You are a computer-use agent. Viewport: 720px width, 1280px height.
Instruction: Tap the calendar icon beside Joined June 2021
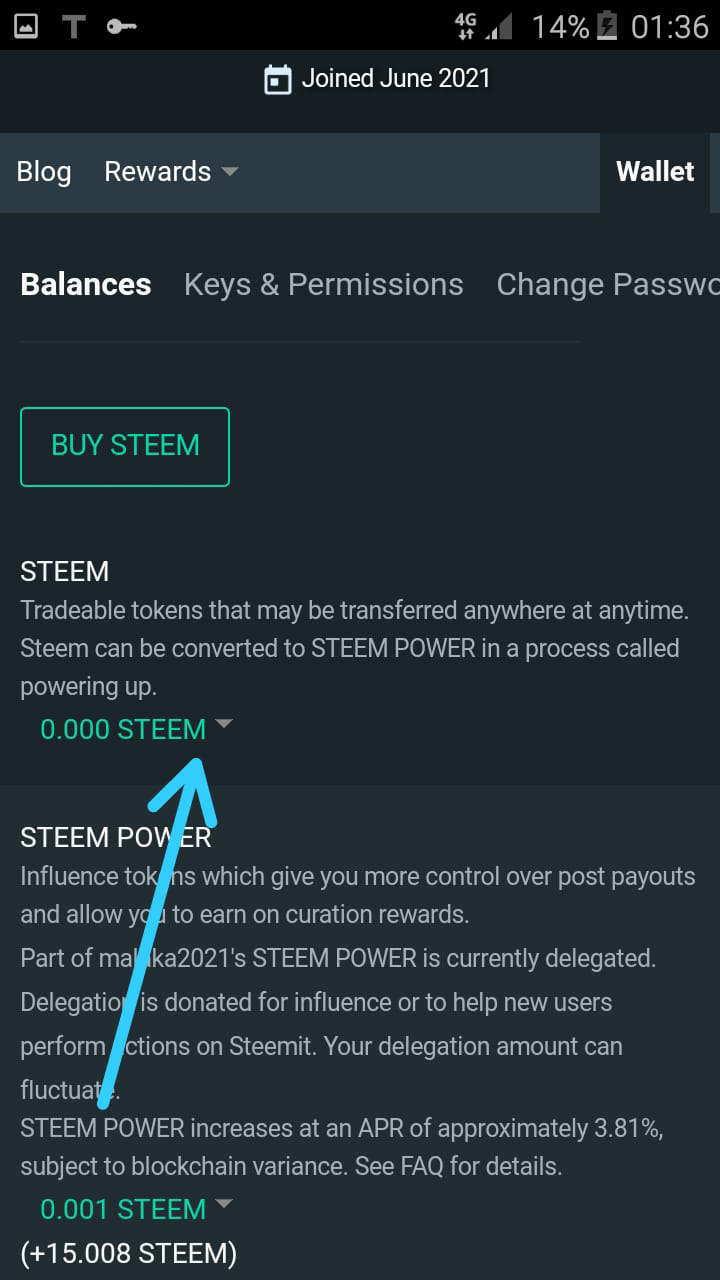(x=277, y=79)
